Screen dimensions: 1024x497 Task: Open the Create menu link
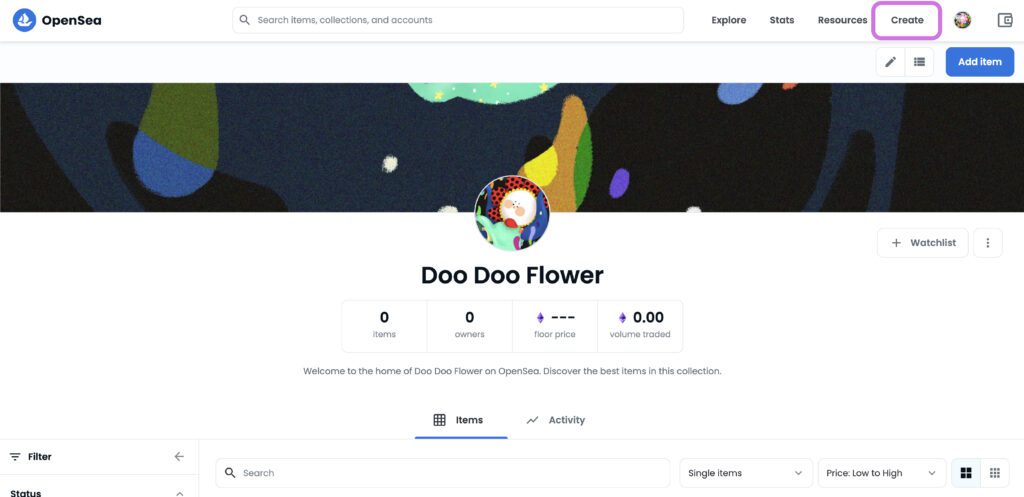907,20
